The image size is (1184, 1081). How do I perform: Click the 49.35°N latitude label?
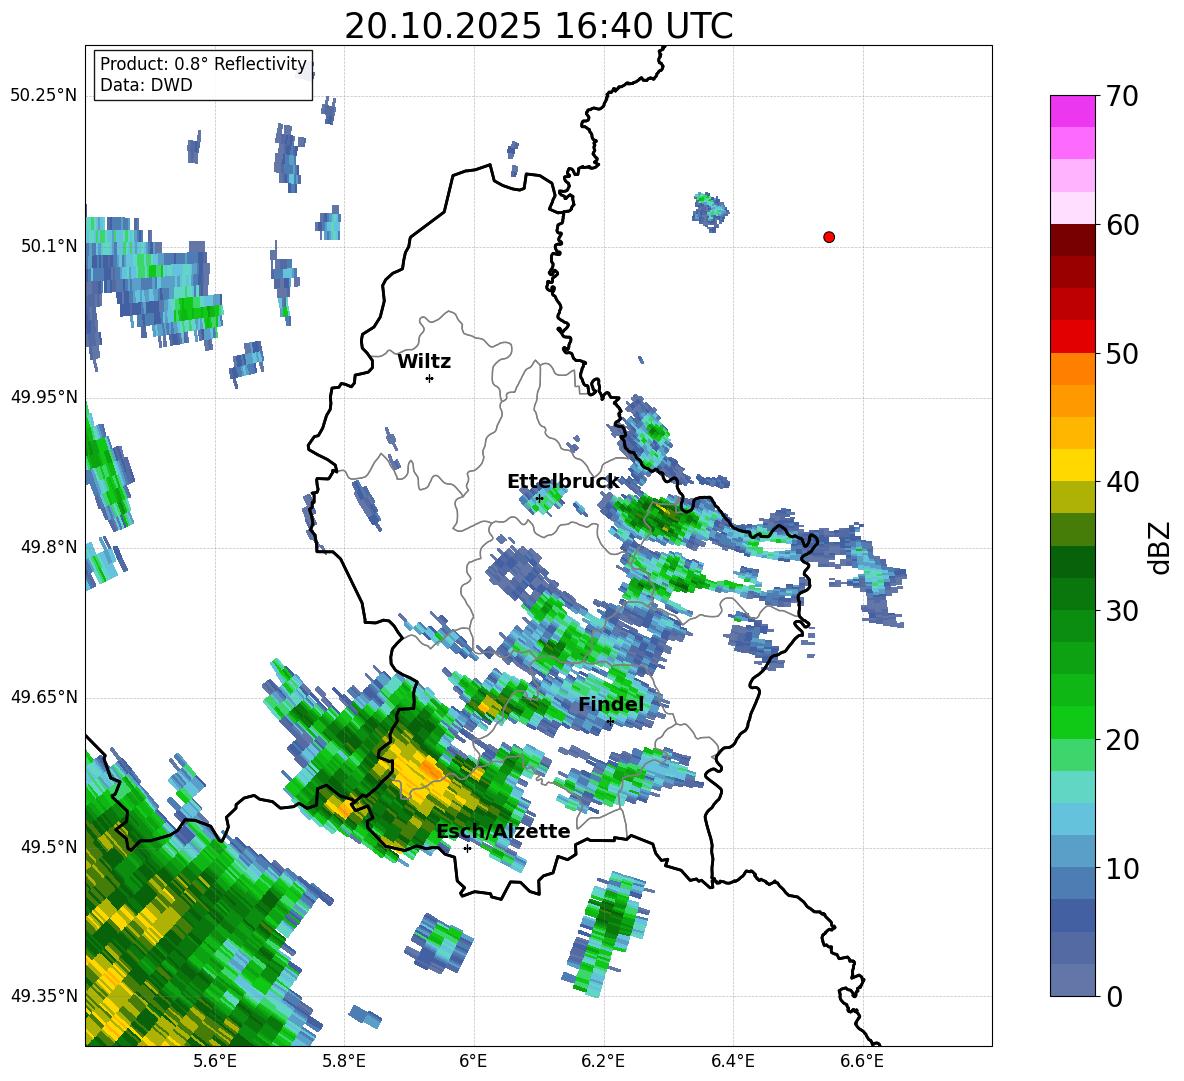tap(43, 996)
